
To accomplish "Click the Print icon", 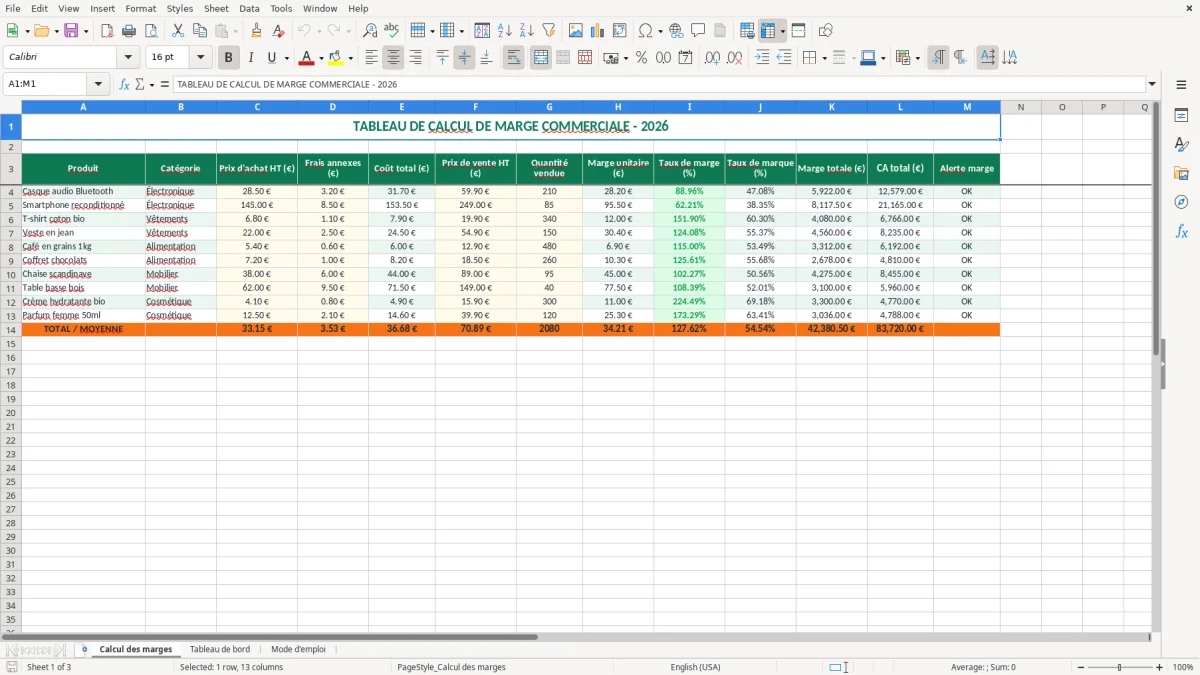I will (129, 31).
